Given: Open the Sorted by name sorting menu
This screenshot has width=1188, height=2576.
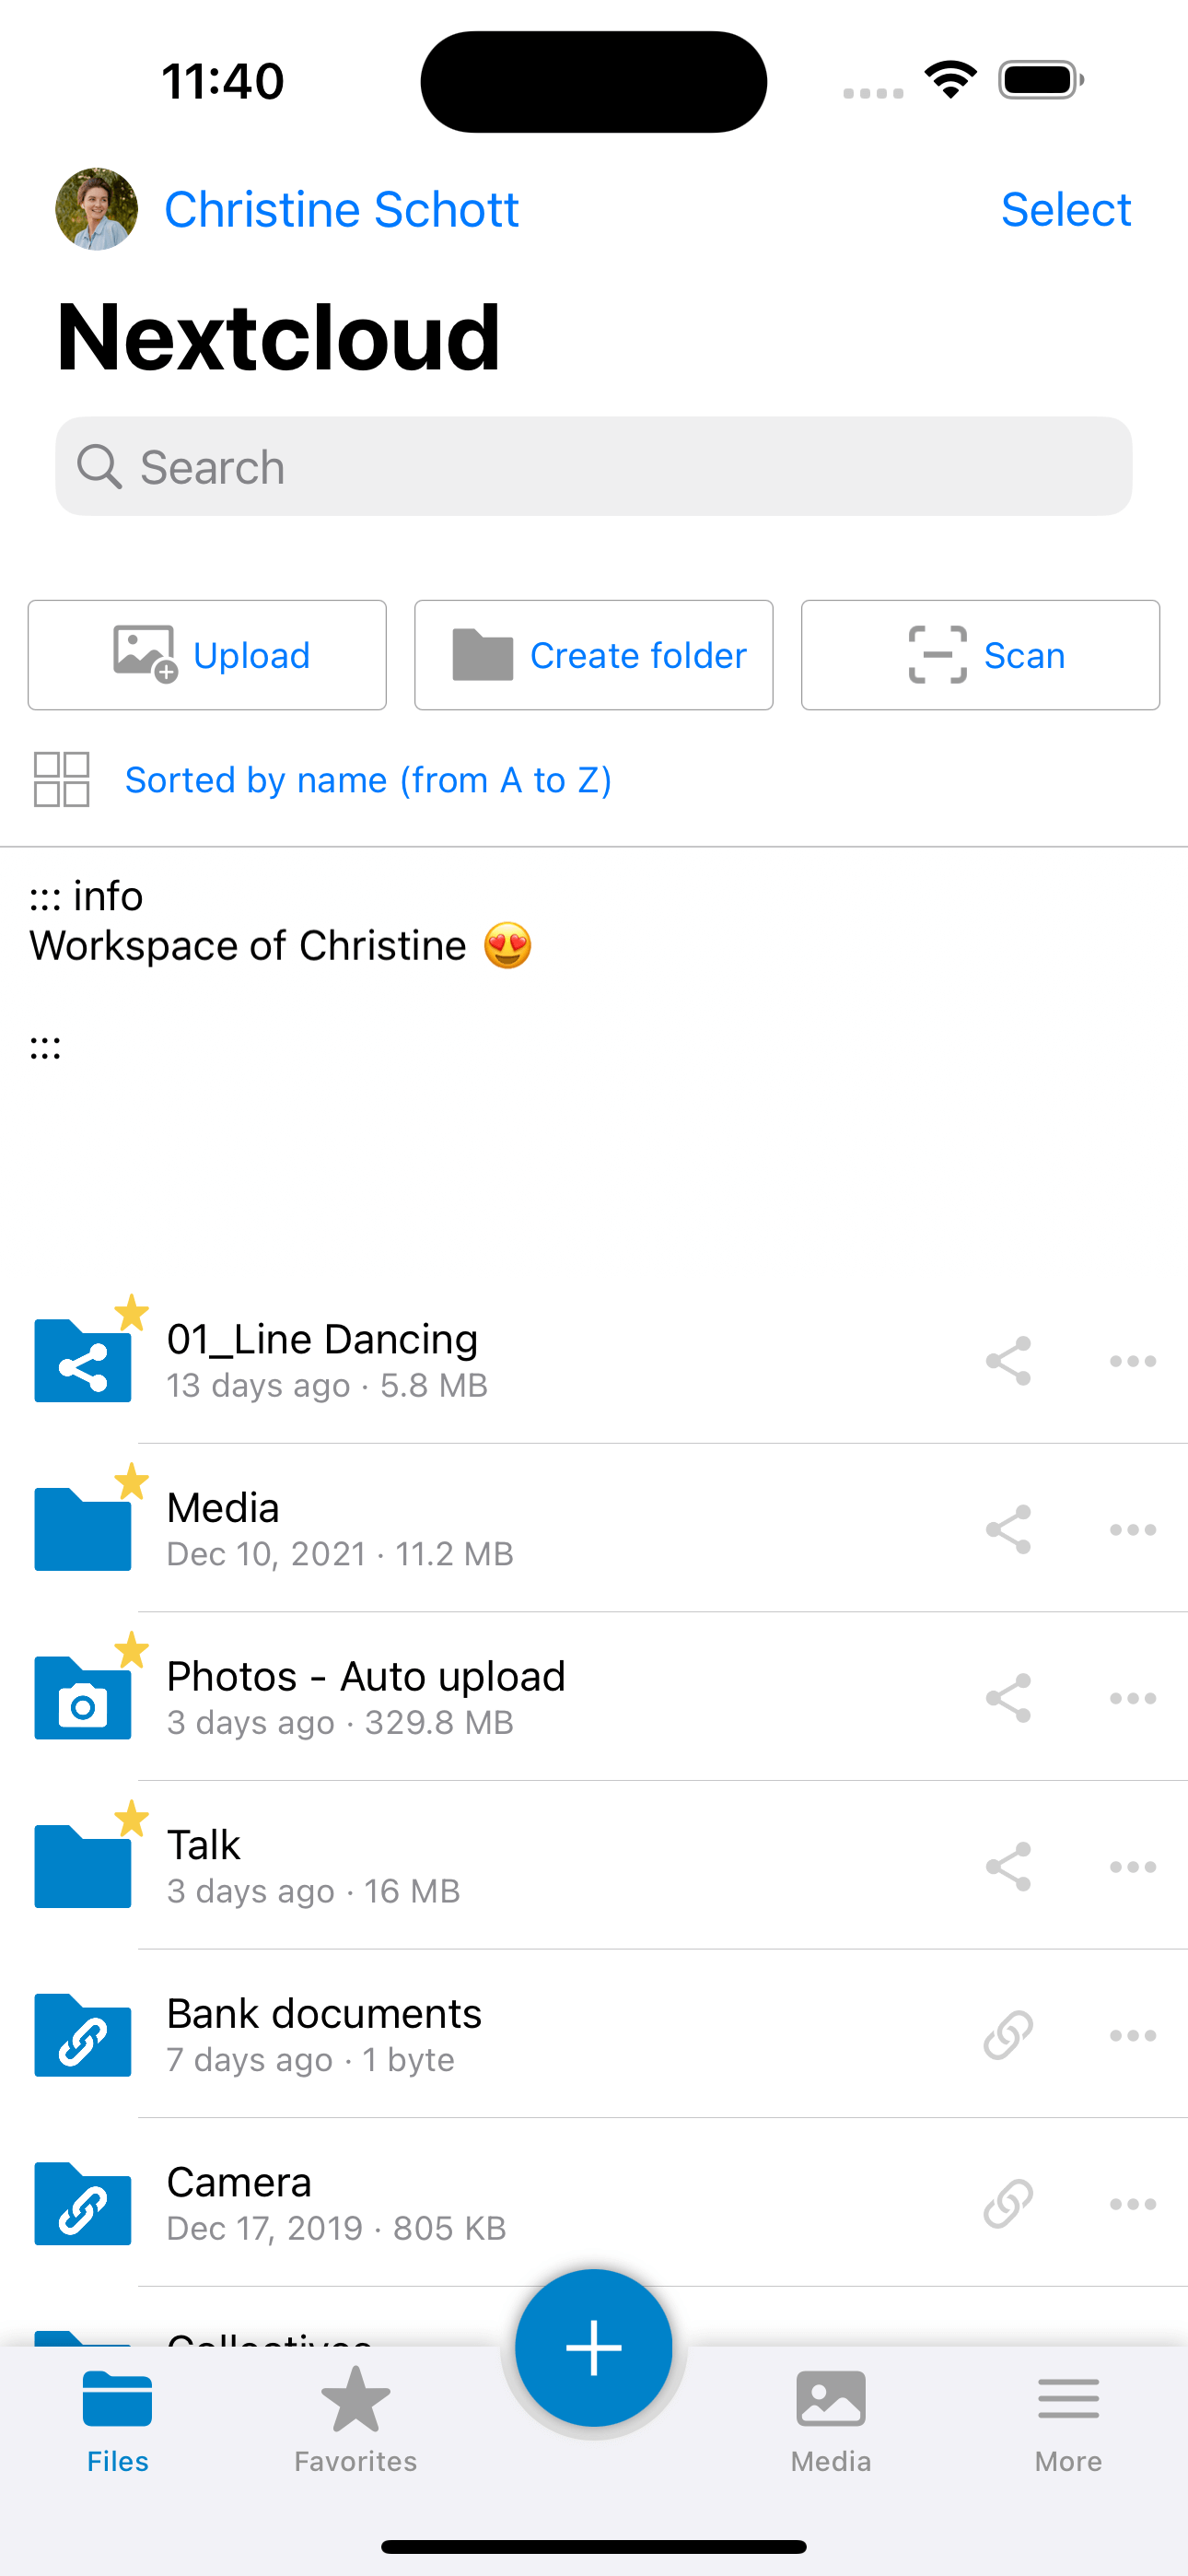Looking at the screenshot, I should tap(368, 779).
